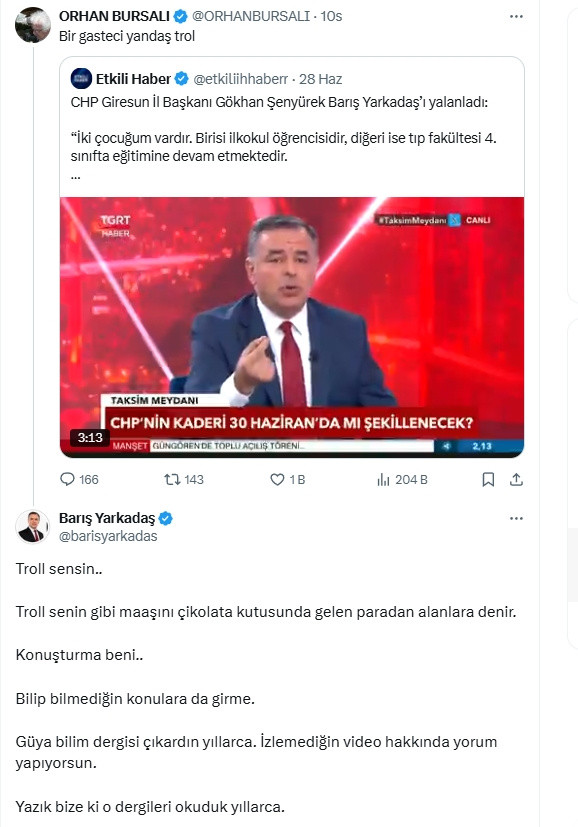
Task: Open more options on Orhan Bursalı tweet
Action: [x=516, y=17]
